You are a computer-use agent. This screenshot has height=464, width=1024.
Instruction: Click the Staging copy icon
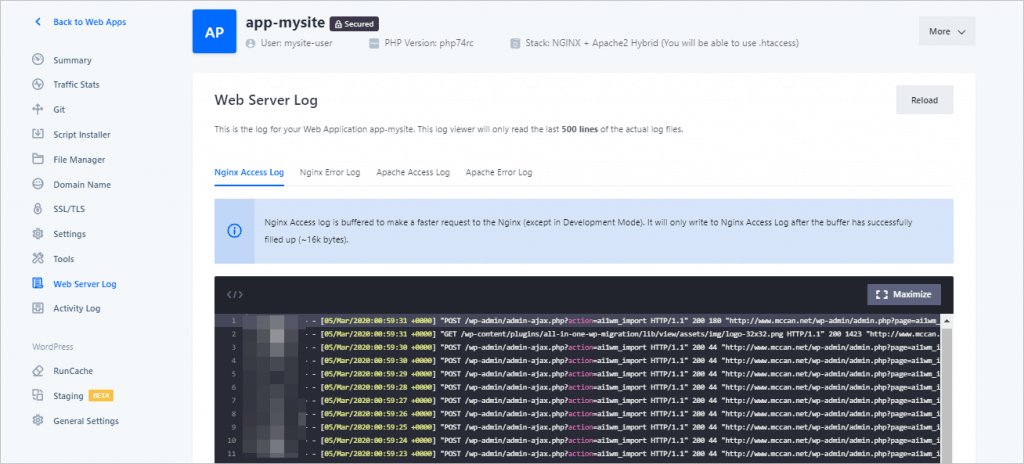(x=38, y=395)
